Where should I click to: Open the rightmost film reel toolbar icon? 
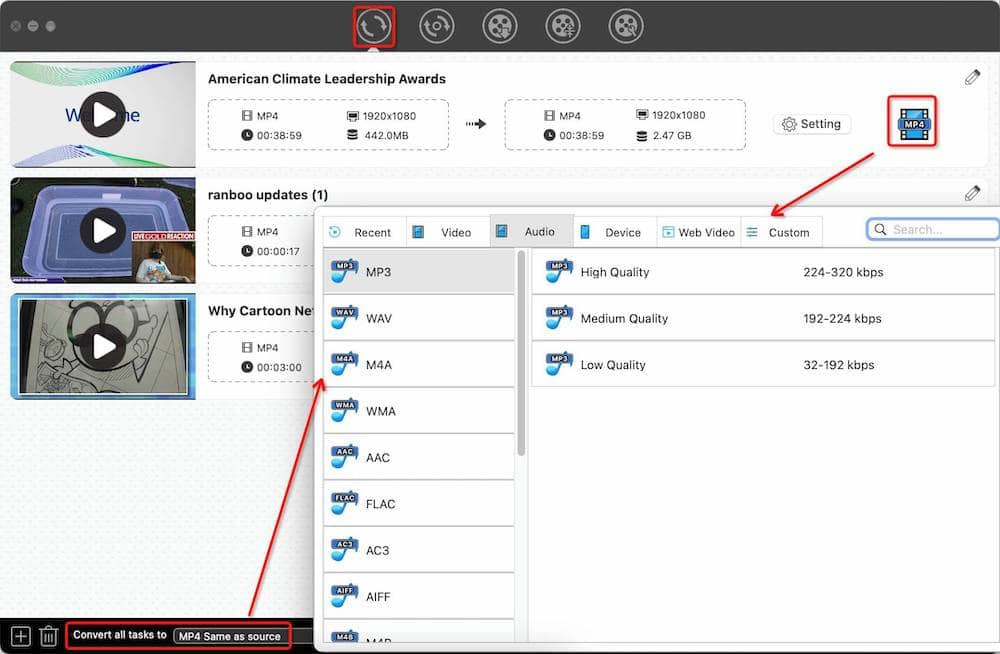(x=626, y=26)
